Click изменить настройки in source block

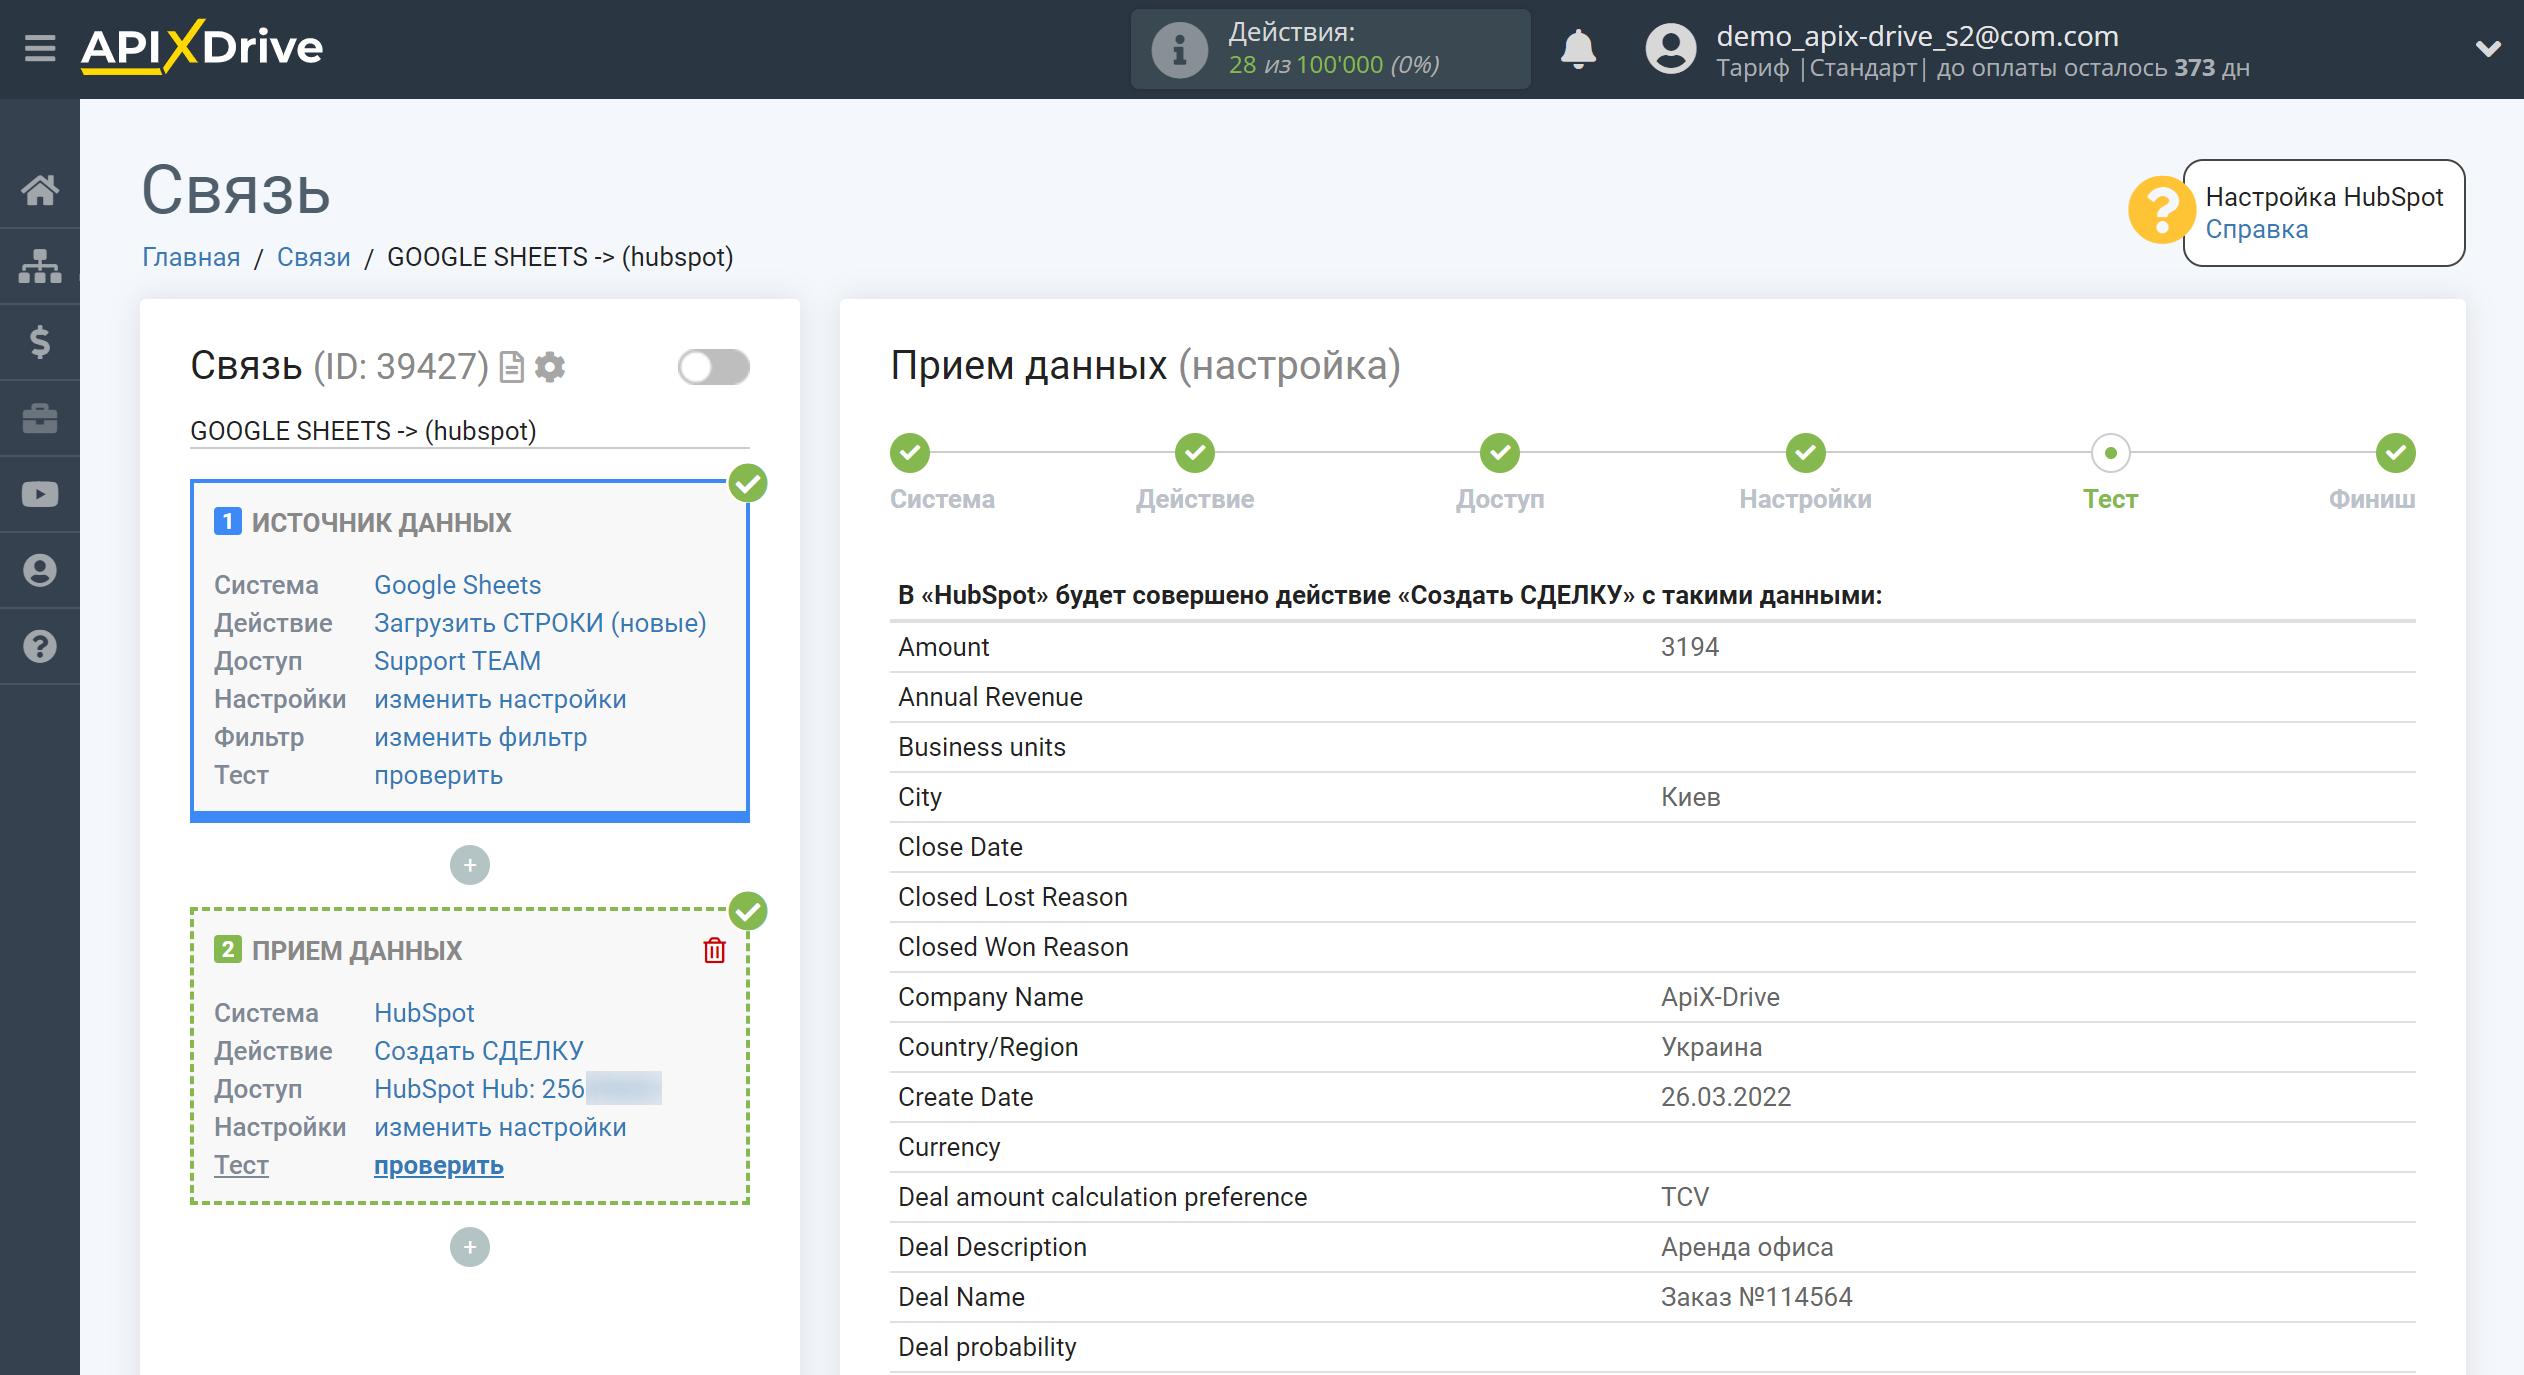(x=500, y=699)
